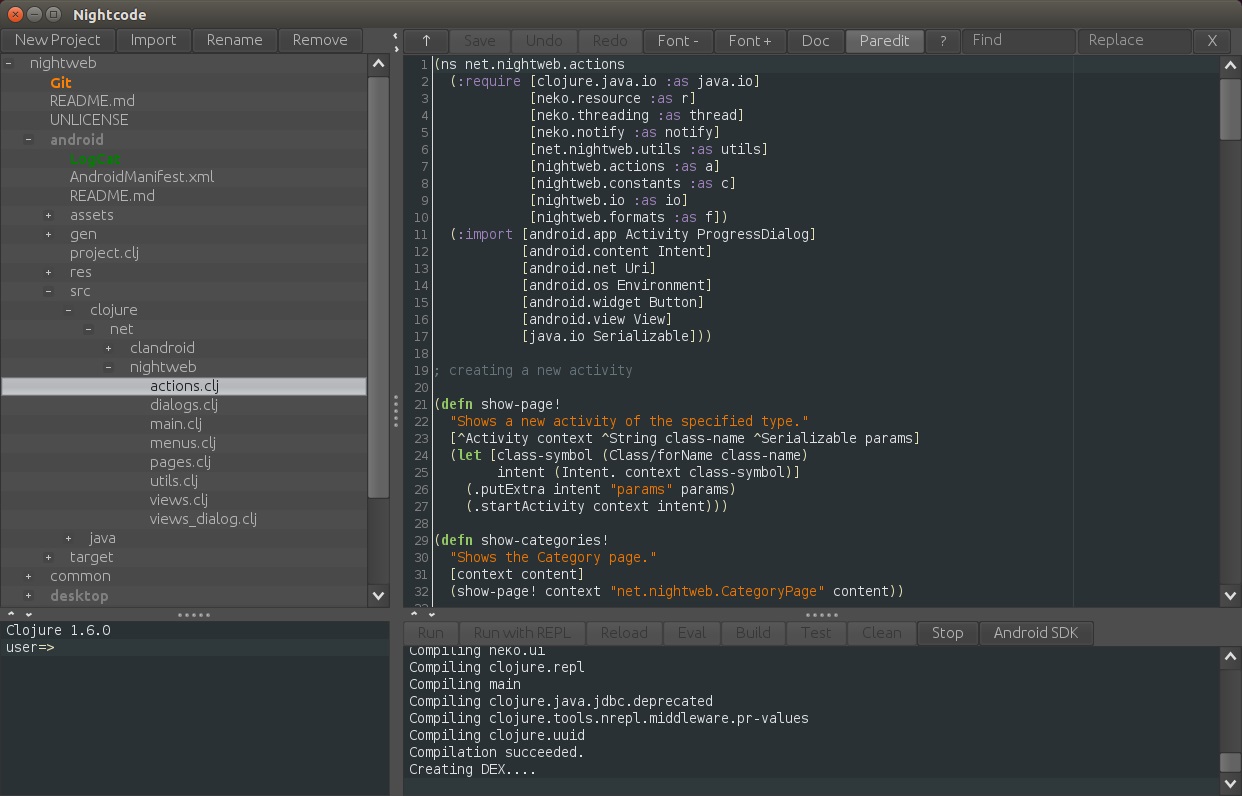Screen dimensions: 1242x796
Task: Click into the Find text field
Action: coord(1018,41)
